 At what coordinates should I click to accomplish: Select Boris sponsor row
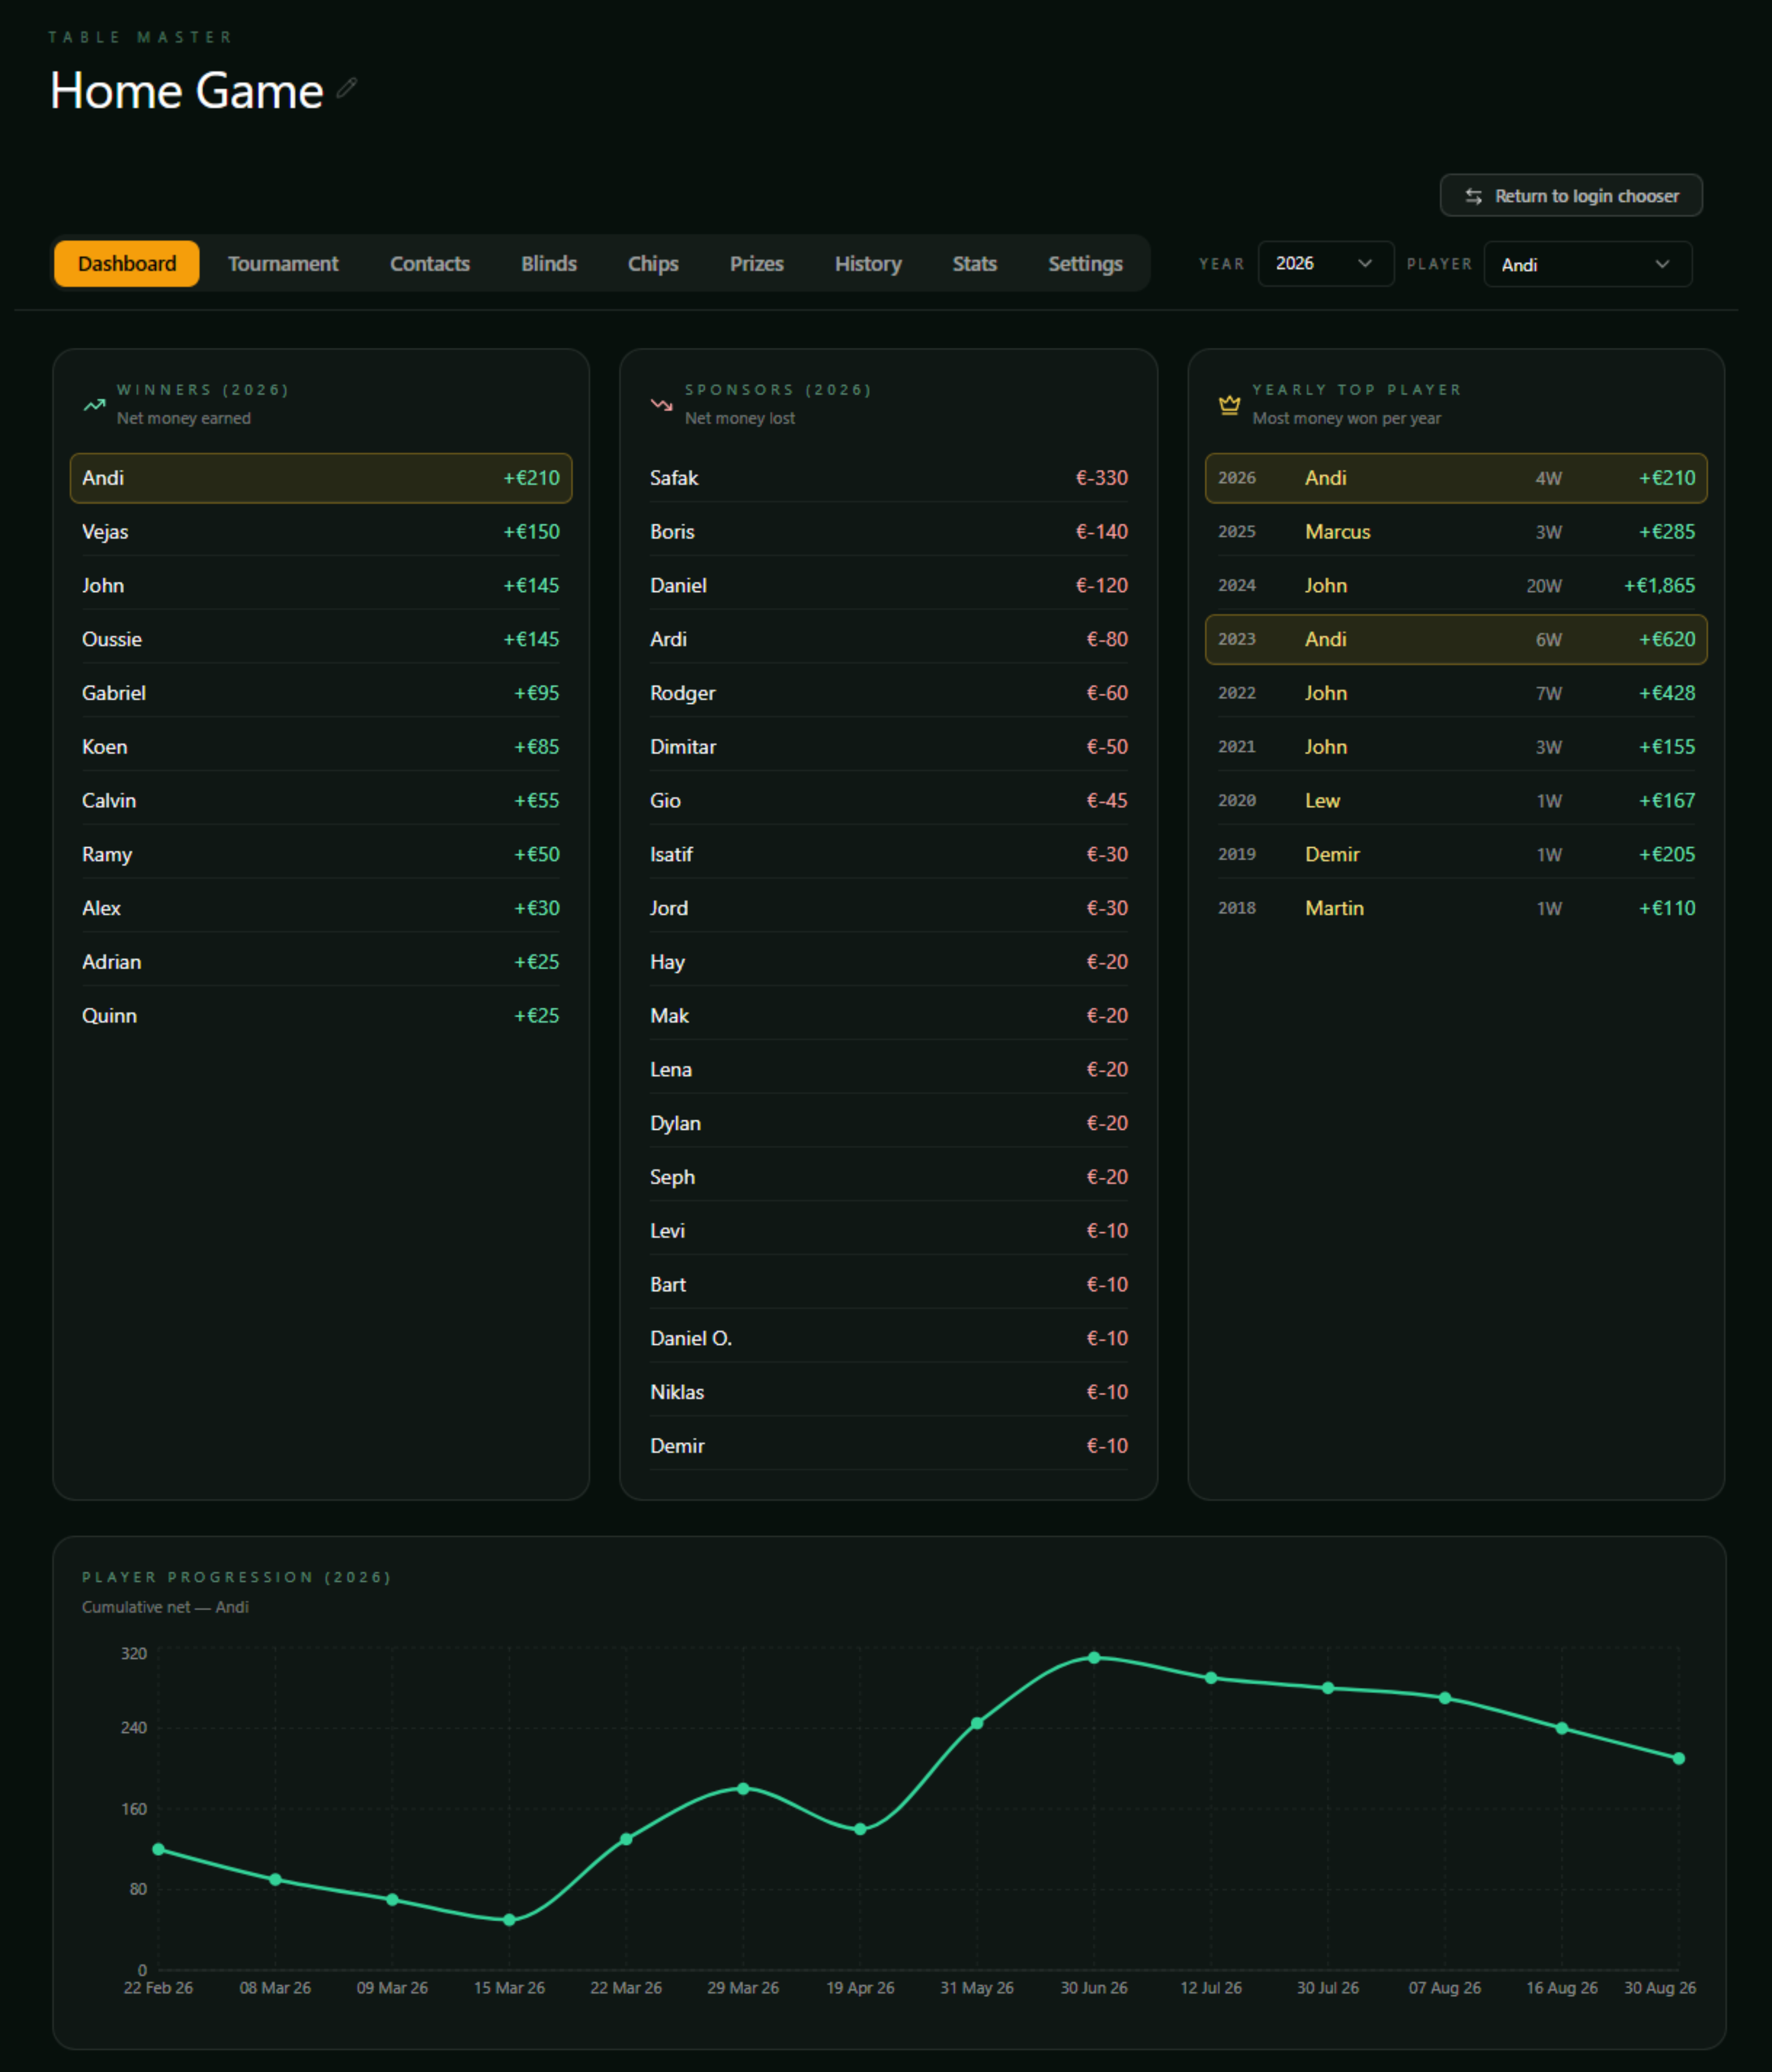(889, 532)
